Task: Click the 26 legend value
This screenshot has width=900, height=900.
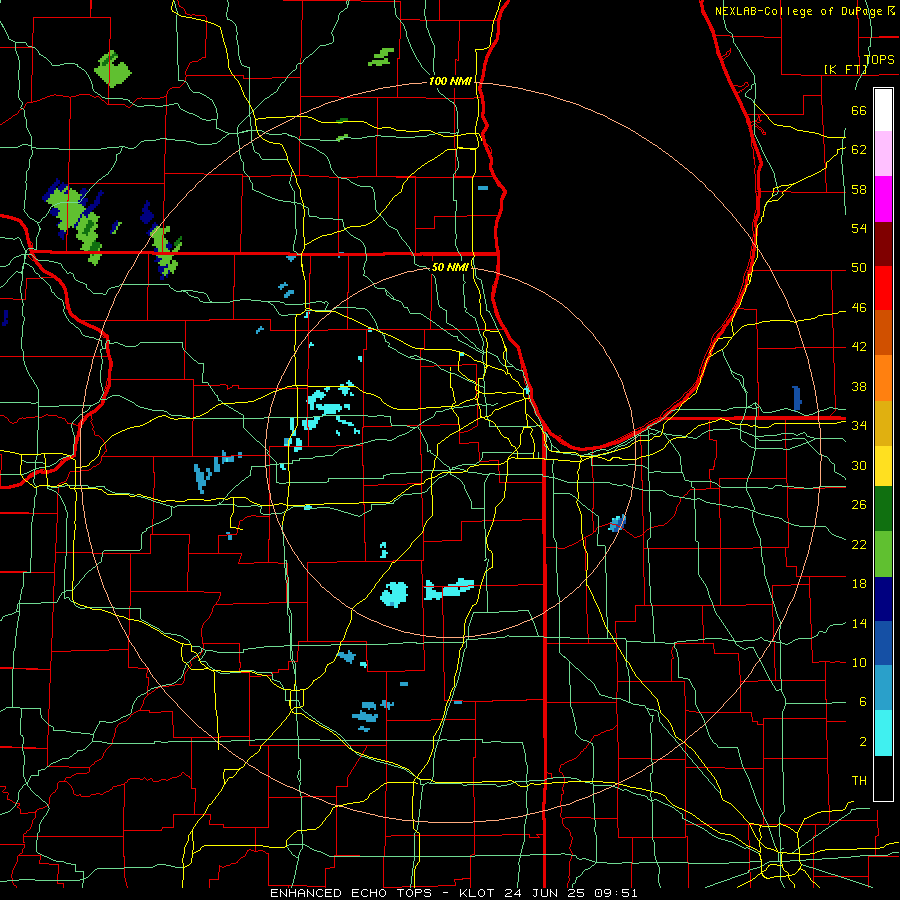Action: point(859,505)
